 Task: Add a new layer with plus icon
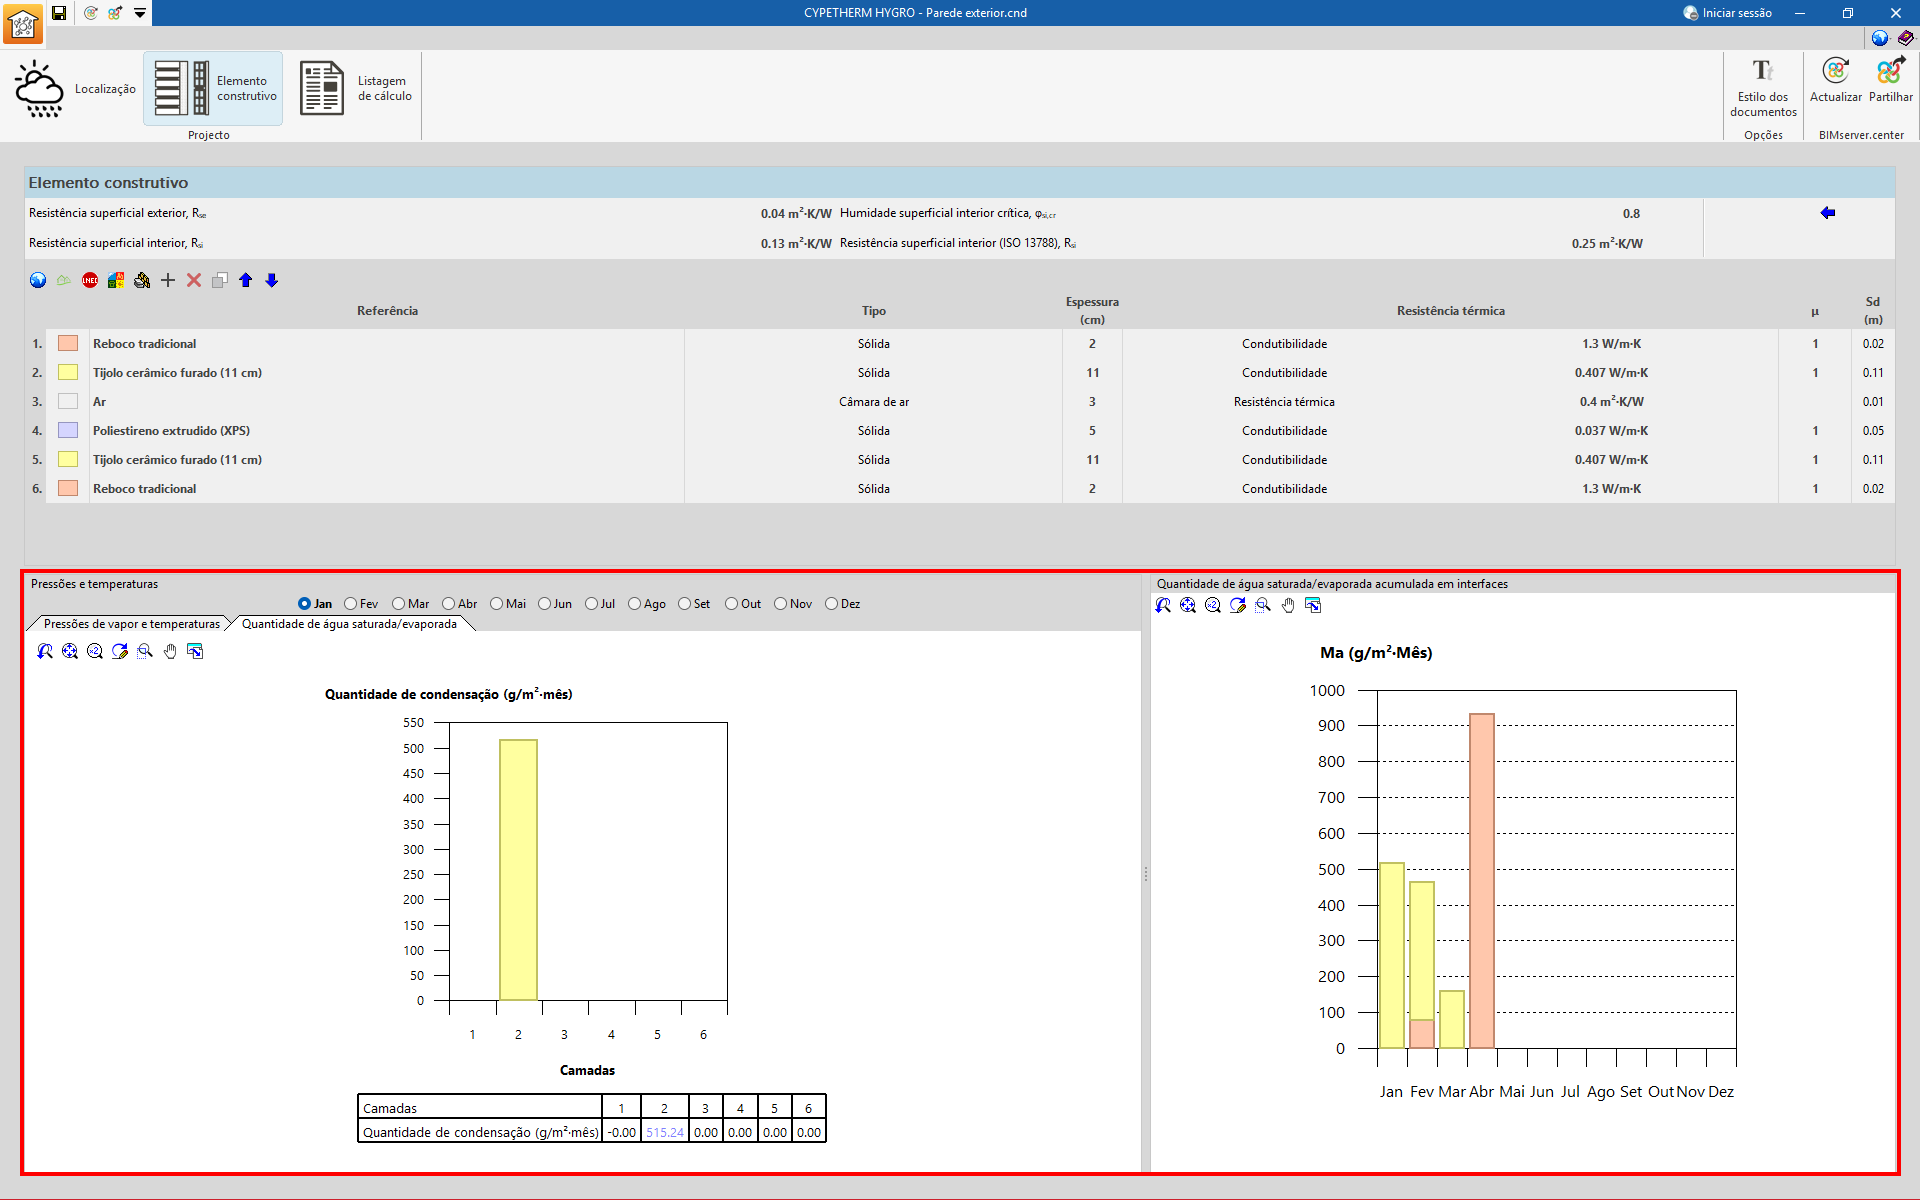pyautogui.click(x=168, y=280)
